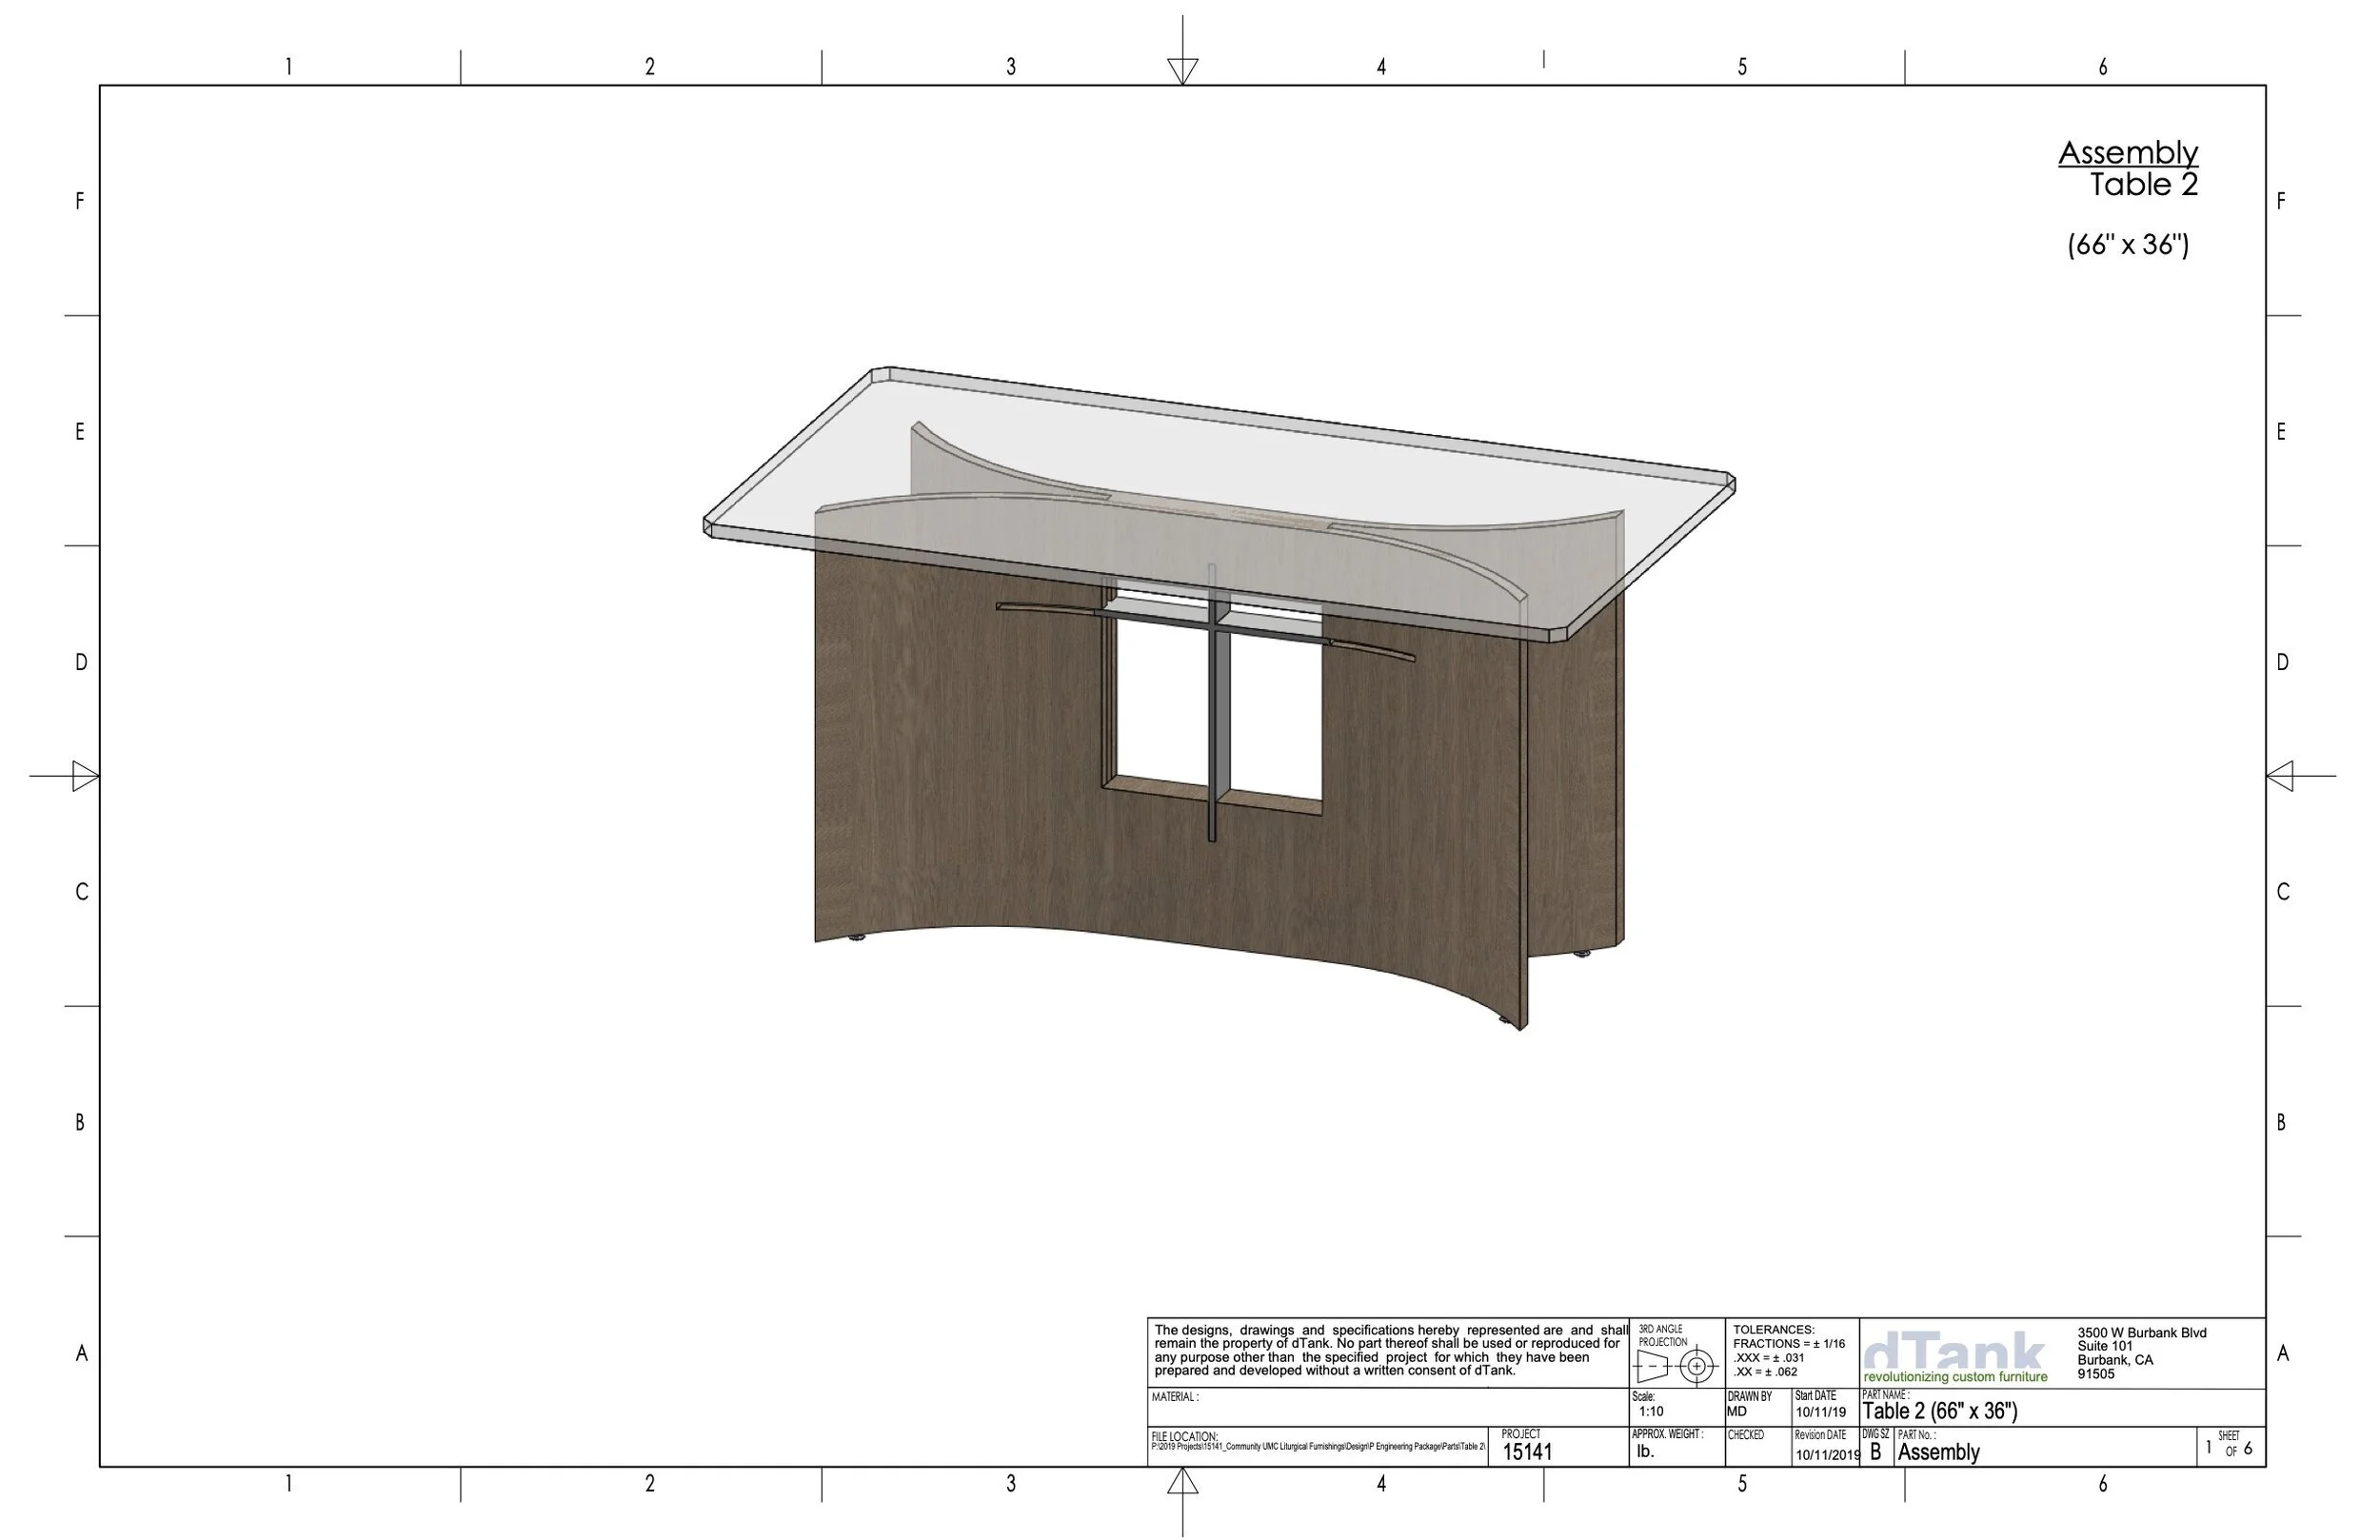The image size is (2380, 1540).
Task: Click the project number 15141 field
Action: (1527, 1452)
